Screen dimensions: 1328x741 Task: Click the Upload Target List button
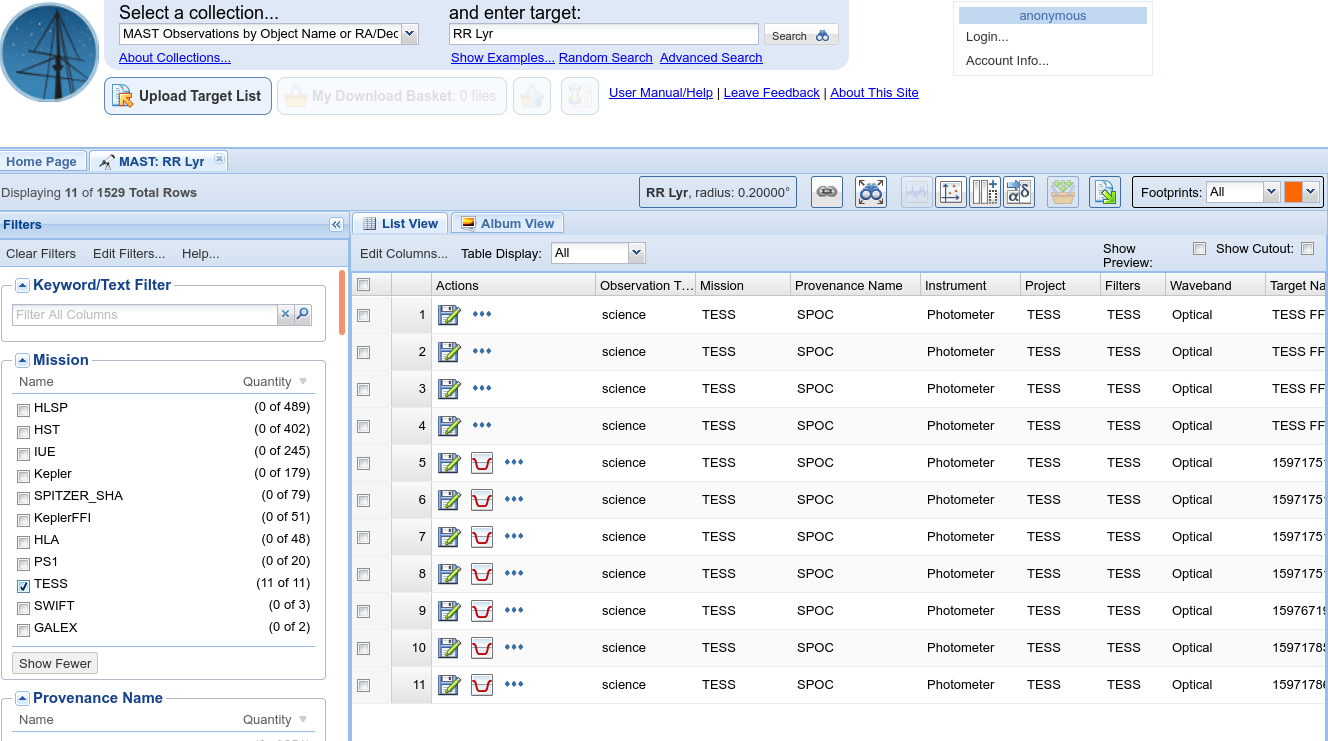(188, 96)
